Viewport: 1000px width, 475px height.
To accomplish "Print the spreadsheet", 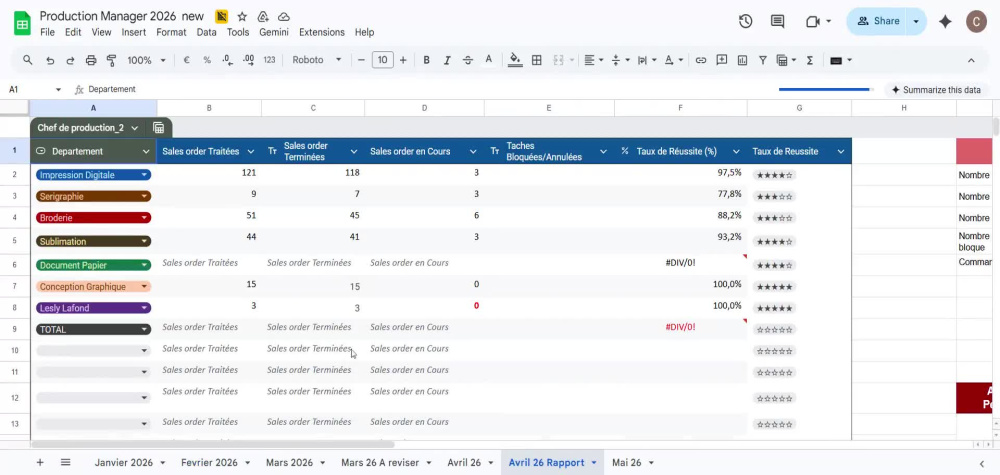I will pyautogui.click(x=91, y=60).
